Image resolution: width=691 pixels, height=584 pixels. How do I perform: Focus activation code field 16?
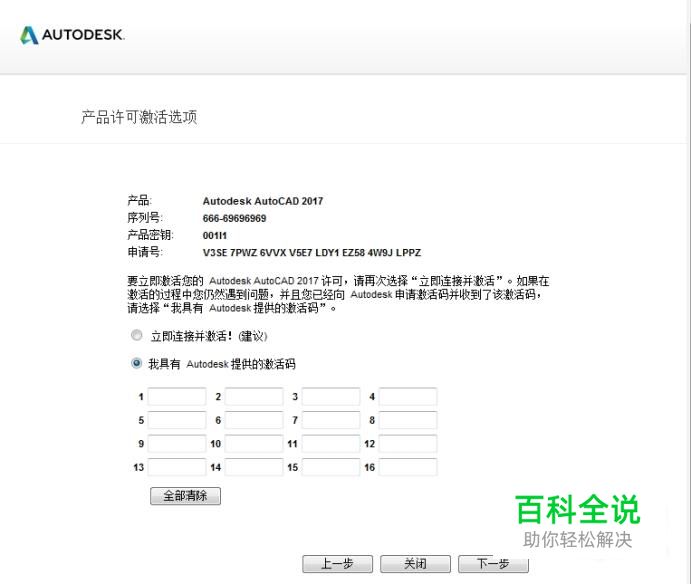click(408, 467)
